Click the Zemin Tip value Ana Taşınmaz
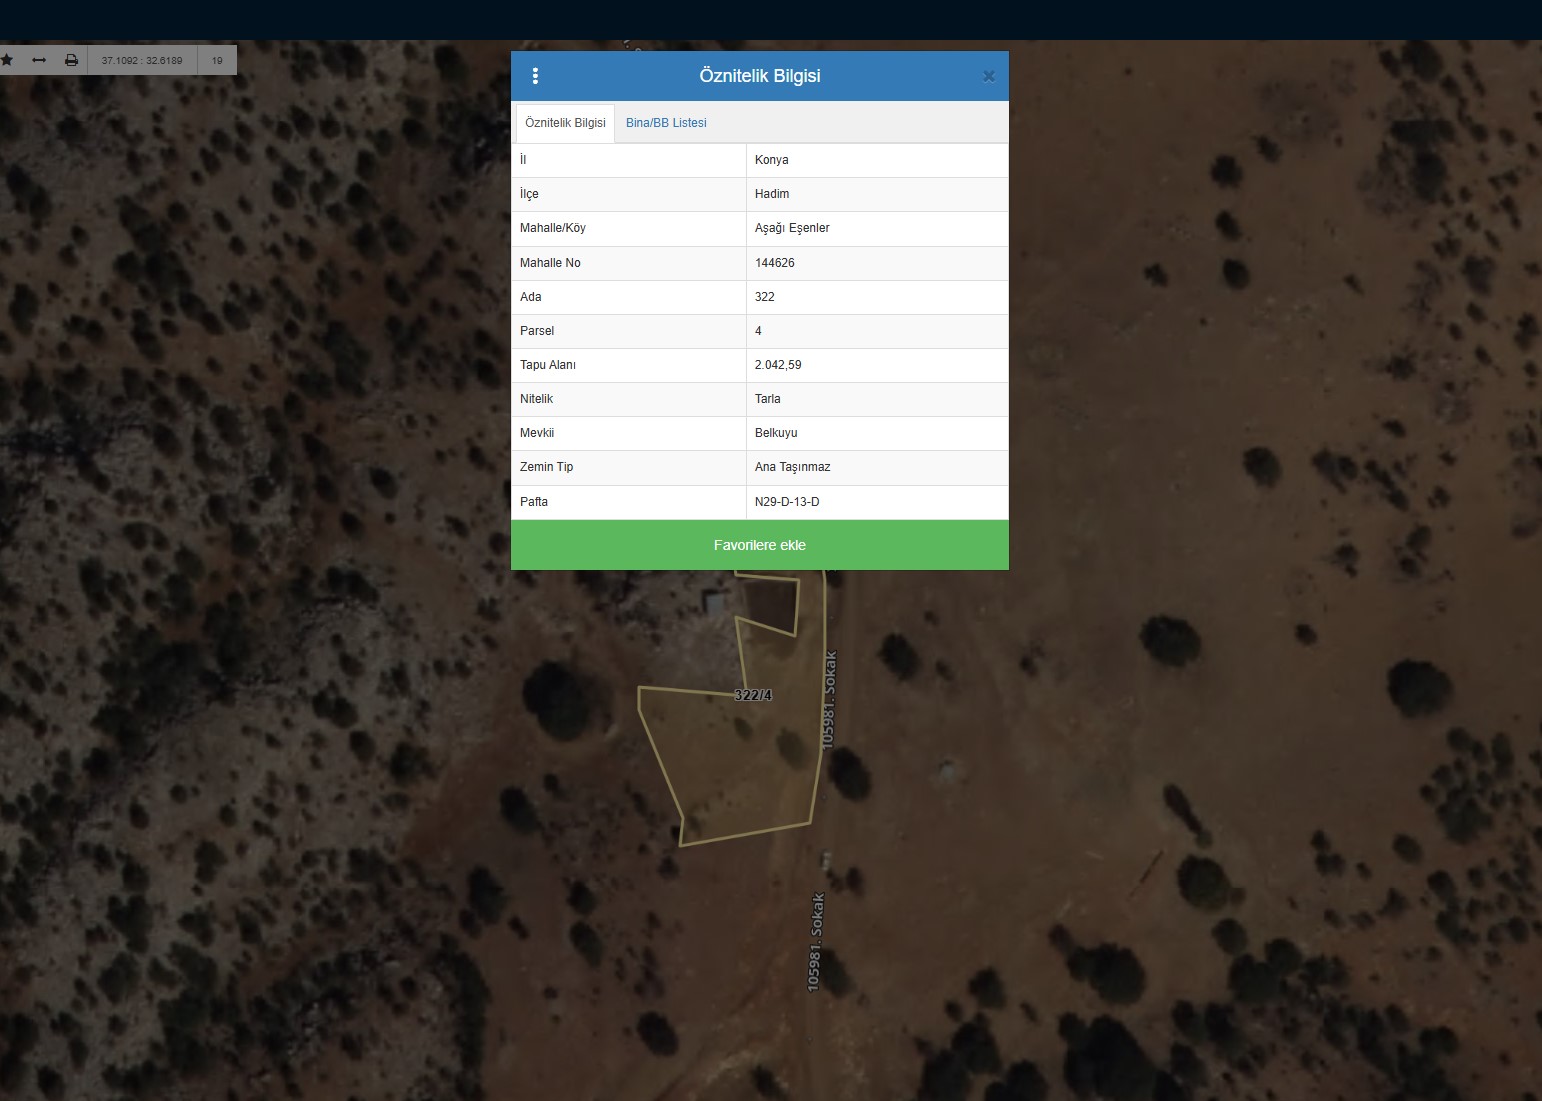The width and height of the screenshot is (1542, 1101). tap(792, 467)
